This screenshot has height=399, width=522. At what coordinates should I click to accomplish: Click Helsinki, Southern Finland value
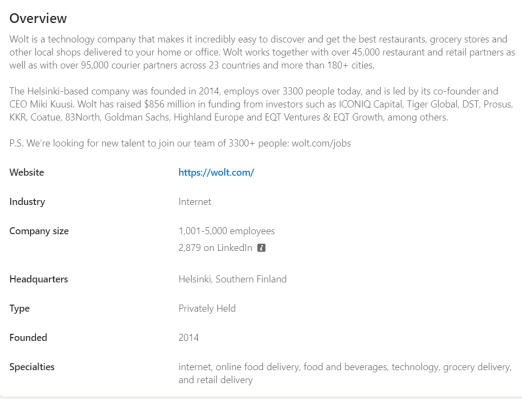click(232, 279)
